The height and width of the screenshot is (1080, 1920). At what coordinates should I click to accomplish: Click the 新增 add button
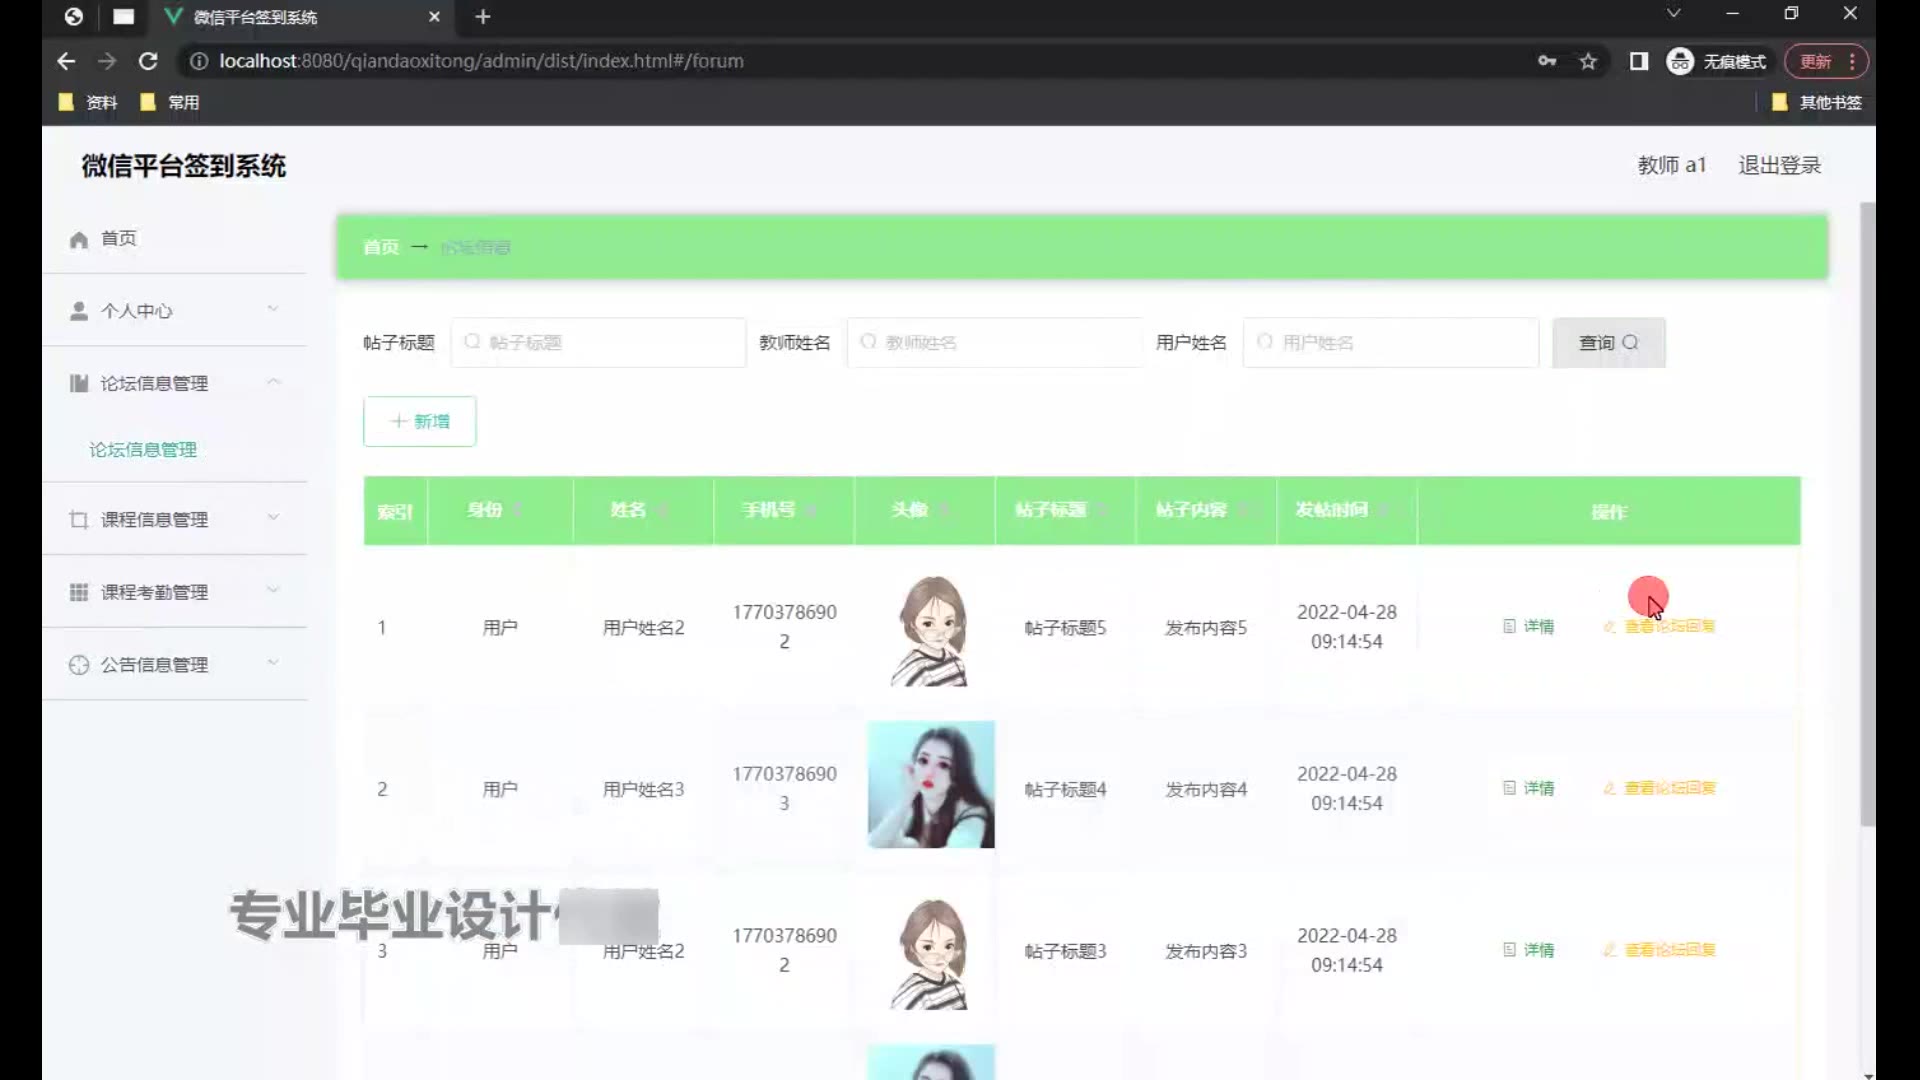[x=419, y=421]
